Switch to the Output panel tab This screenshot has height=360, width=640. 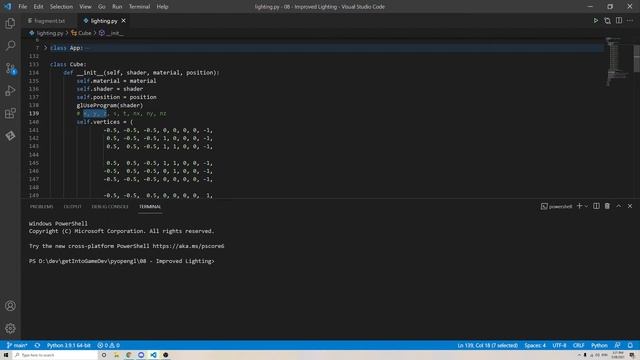pos(72,207)
